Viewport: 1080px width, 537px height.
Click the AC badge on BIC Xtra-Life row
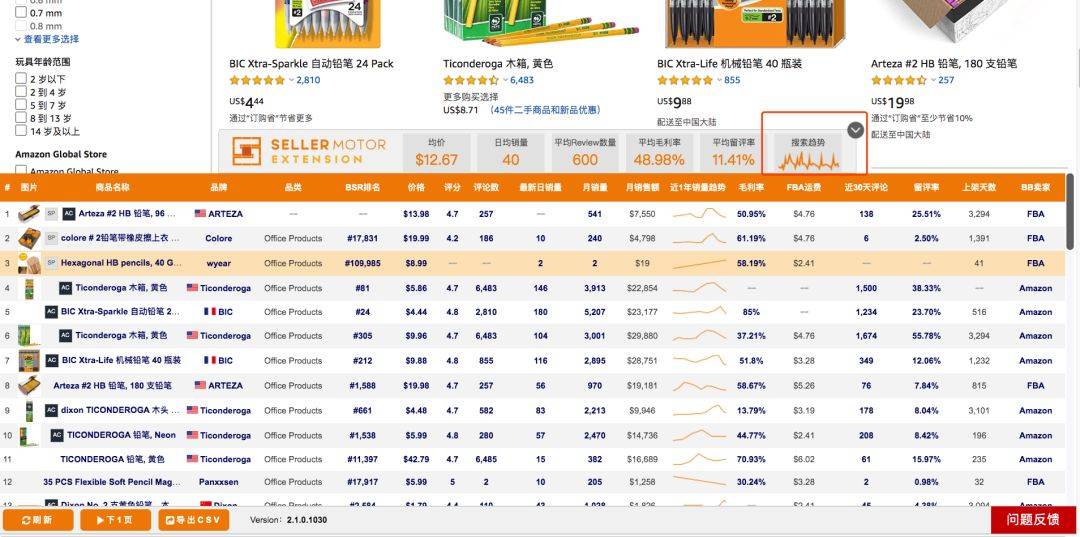click(x=52, y=360)
